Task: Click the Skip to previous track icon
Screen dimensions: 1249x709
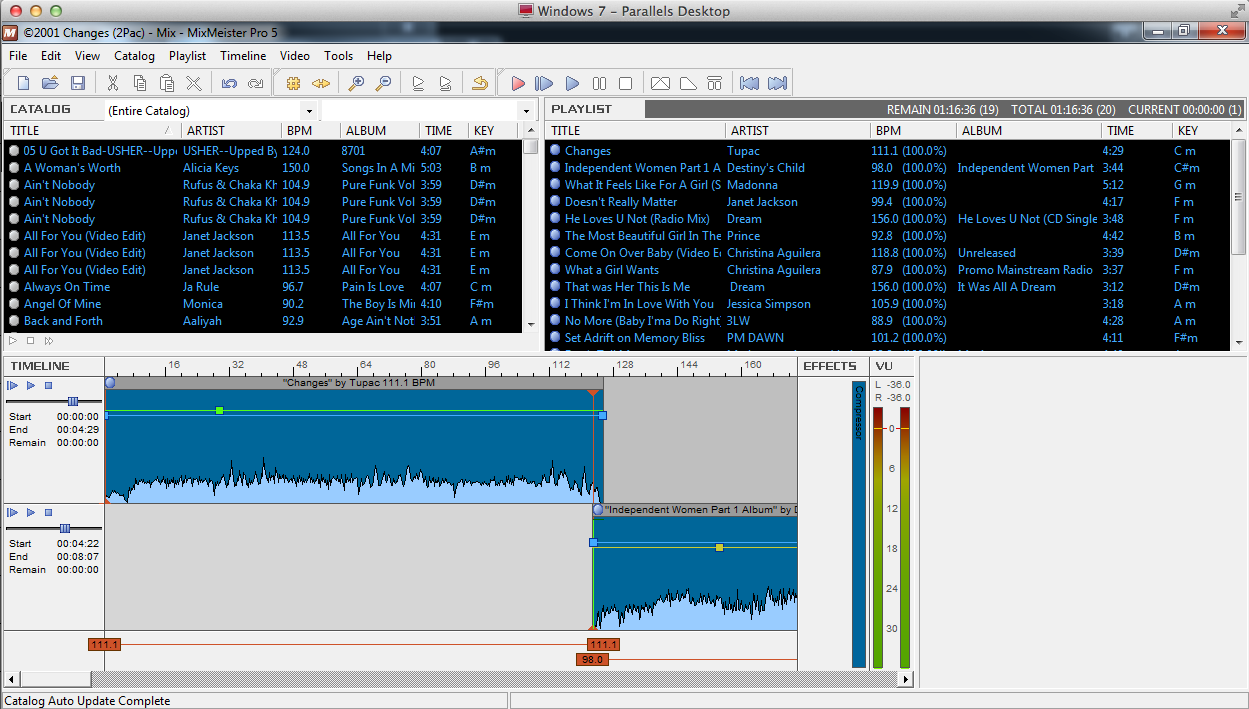Action: 749,83
